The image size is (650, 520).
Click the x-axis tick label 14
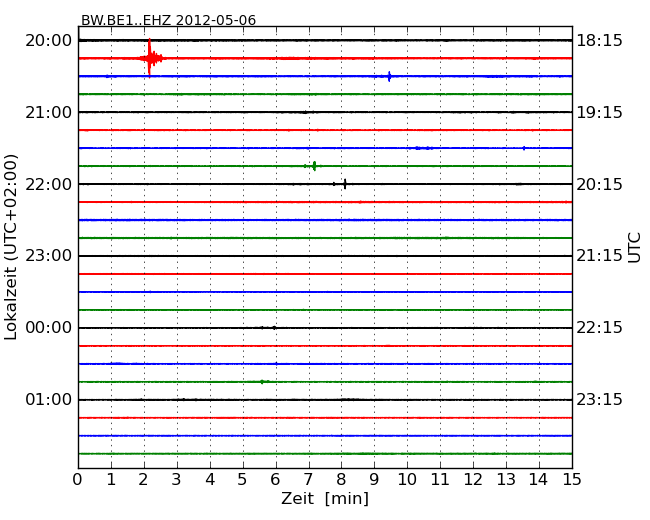538,479
